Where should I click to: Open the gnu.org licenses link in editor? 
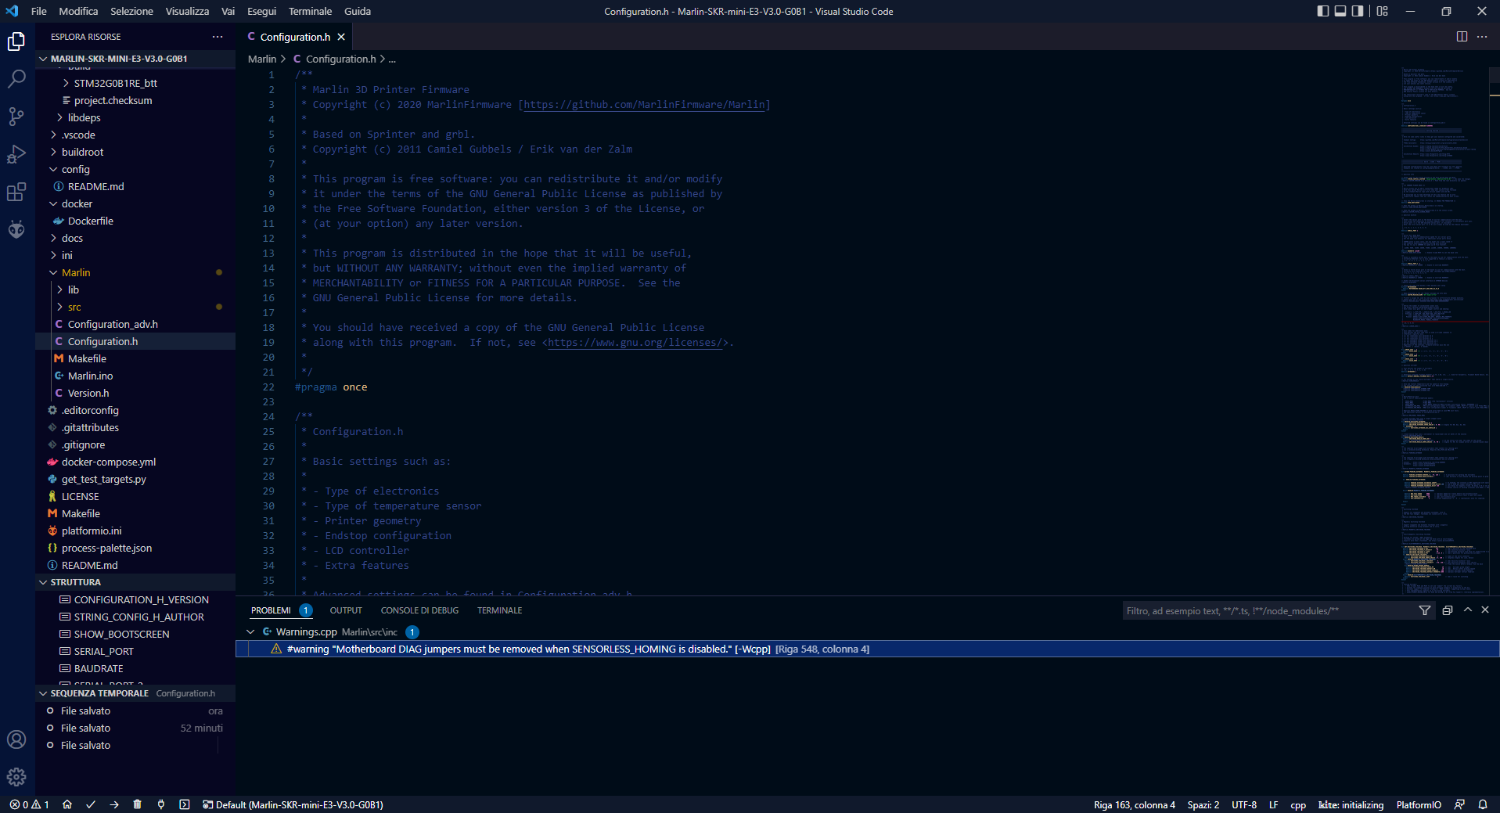(636, 342)
